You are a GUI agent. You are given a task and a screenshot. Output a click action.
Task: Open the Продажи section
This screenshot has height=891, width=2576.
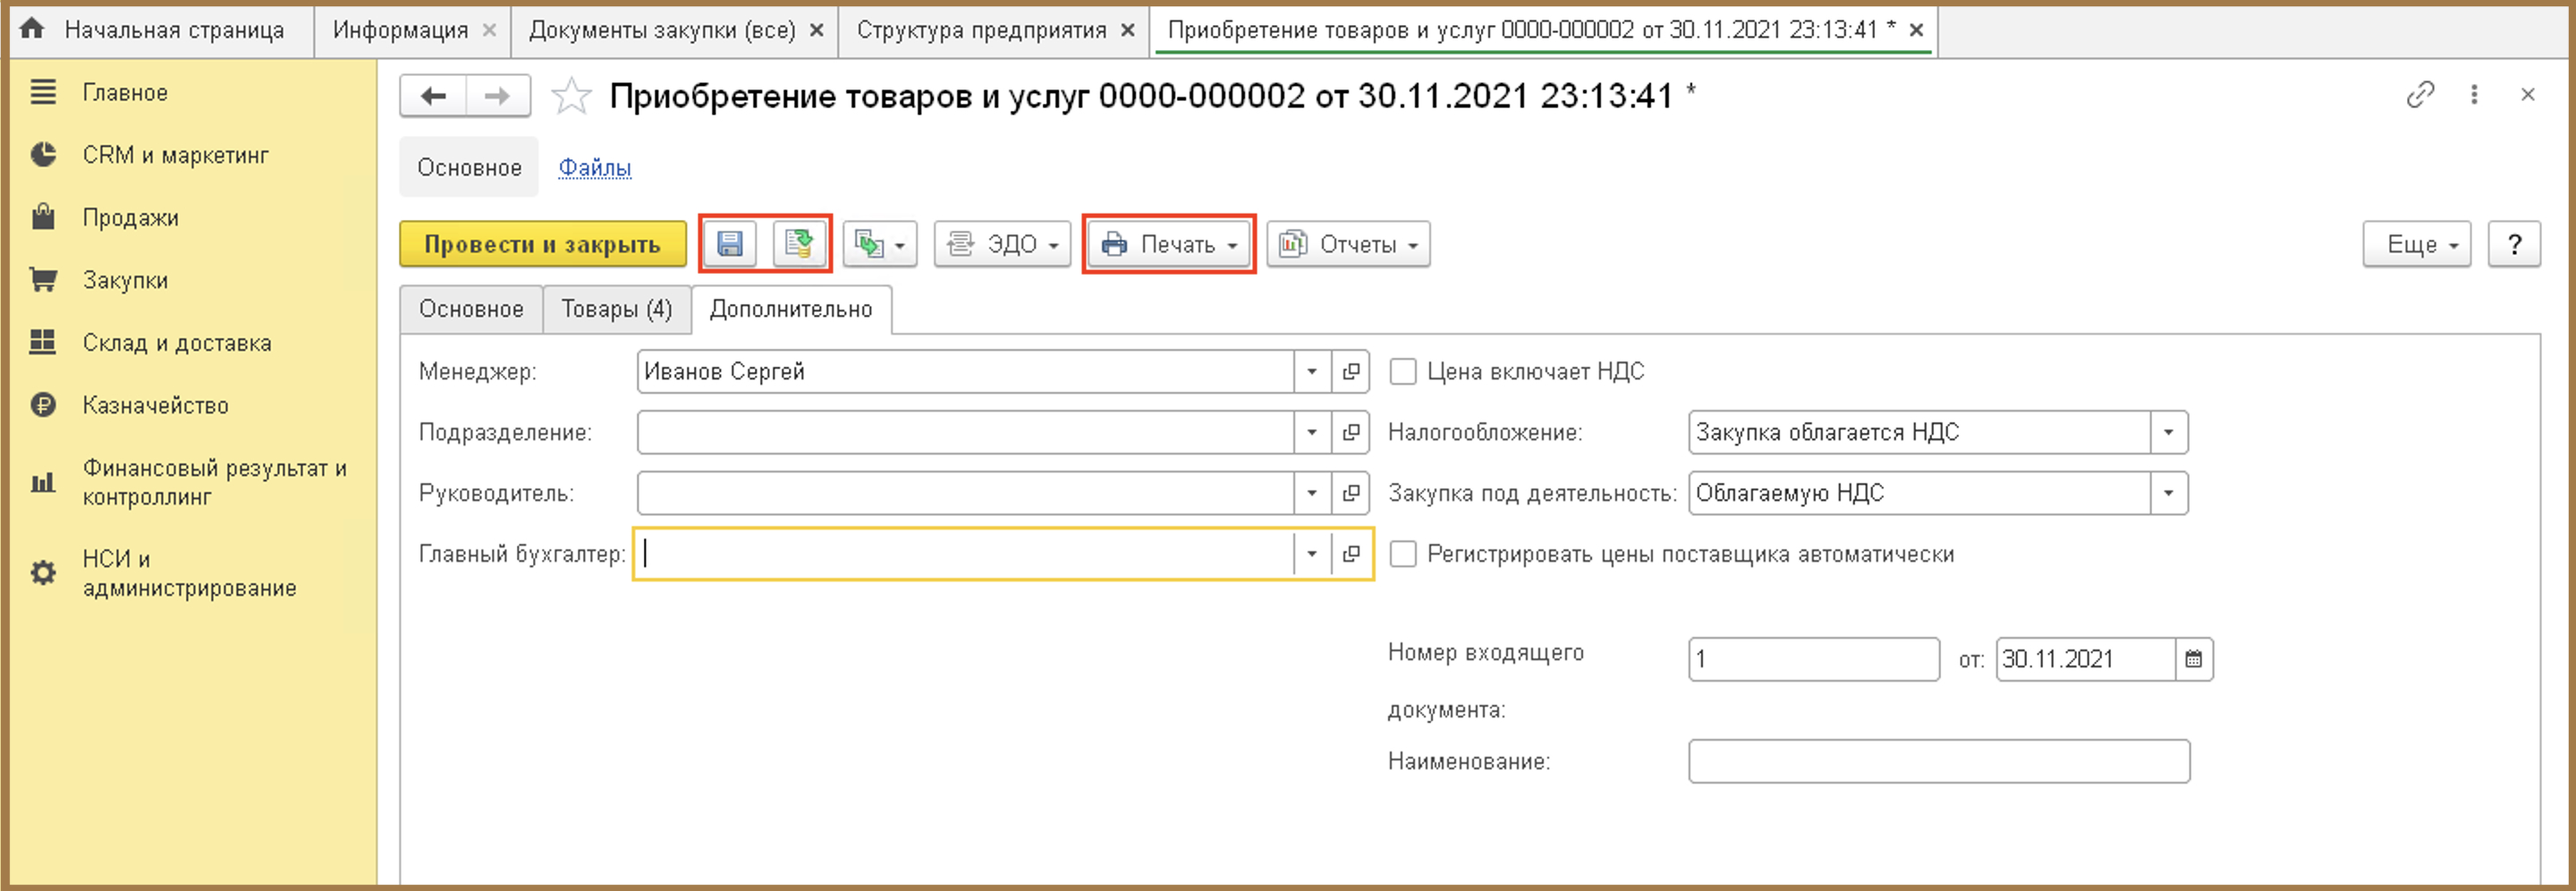[131, 217]
